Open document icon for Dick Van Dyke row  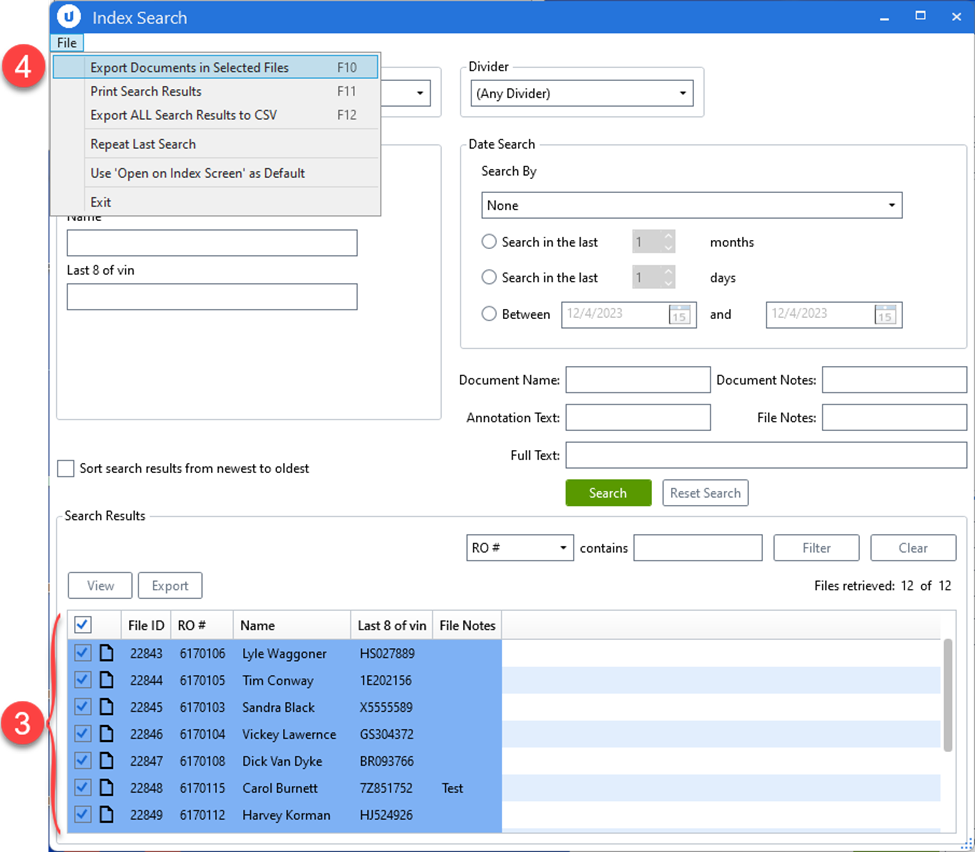107,760
